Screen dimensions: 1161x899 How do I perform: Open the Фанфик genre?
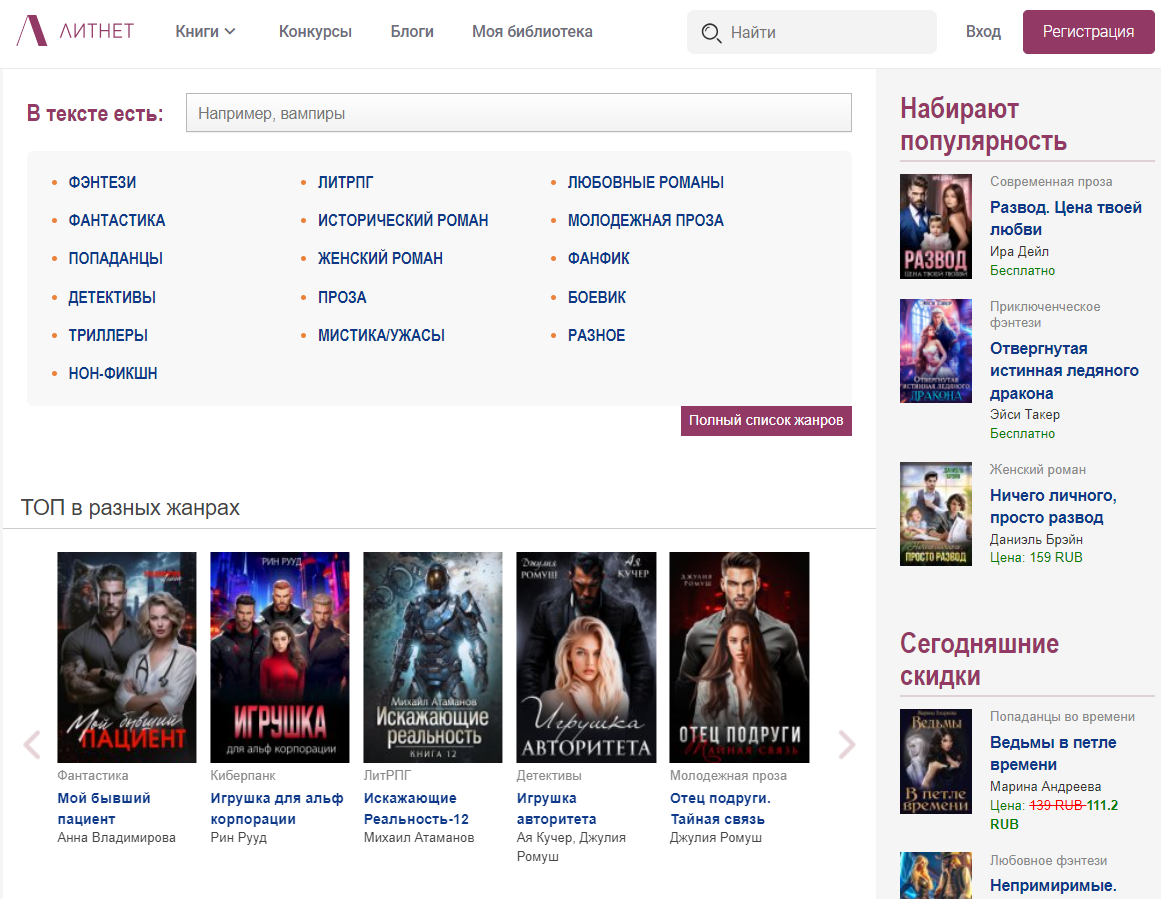[598, 258]
